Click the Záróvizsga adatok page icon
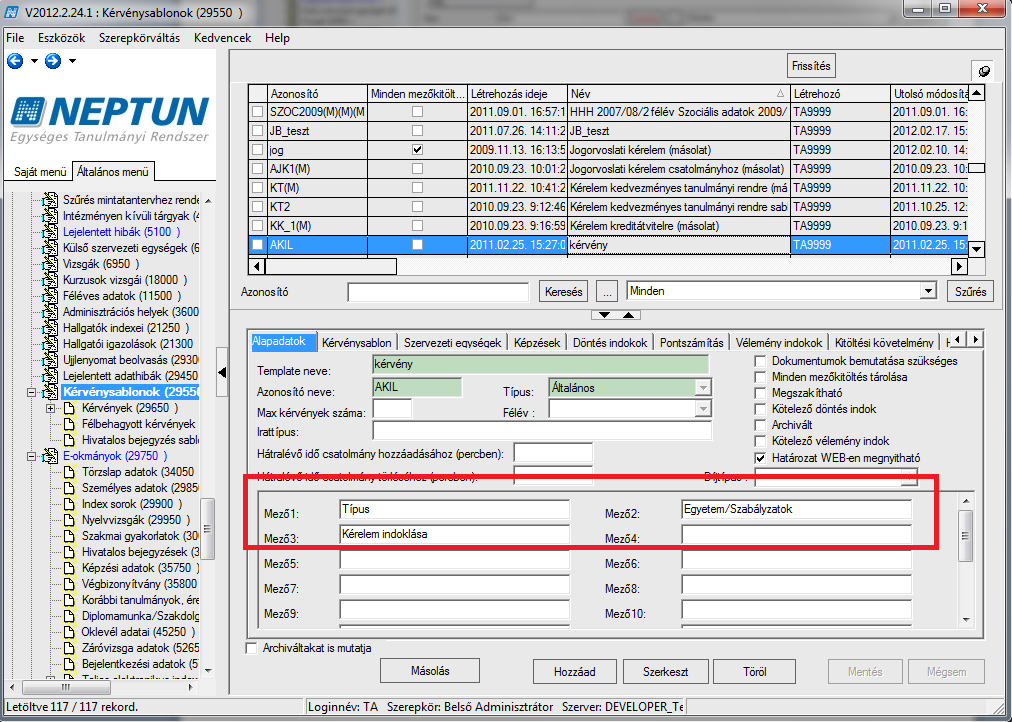The width and height of the screenshot is (1012, 722). [70, 648]
